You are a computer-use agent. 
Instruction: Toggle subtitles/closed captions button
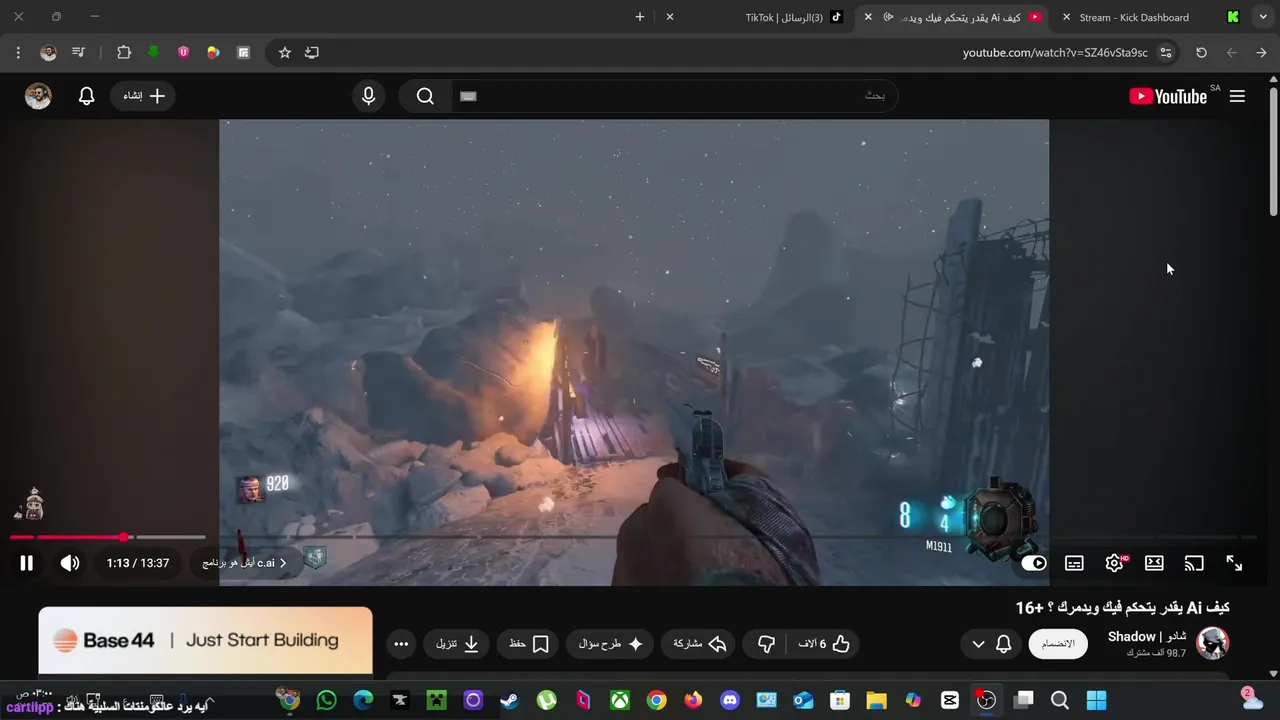click(1074, 563)
